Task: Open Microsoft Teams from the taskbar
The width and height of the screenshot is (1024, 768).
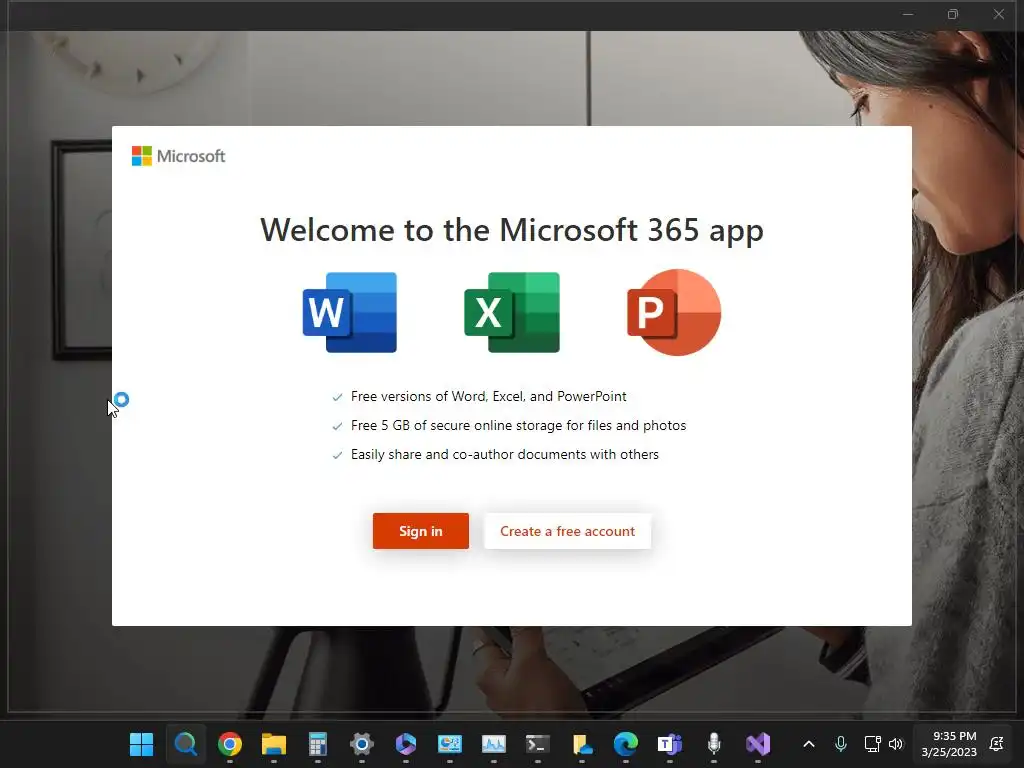Action: coord(670,744)
